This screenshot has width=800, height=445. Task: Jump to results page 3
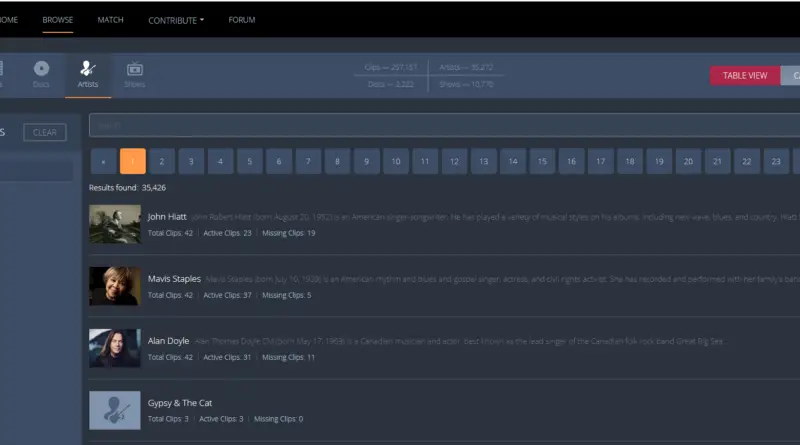click(x=191, y=161)
